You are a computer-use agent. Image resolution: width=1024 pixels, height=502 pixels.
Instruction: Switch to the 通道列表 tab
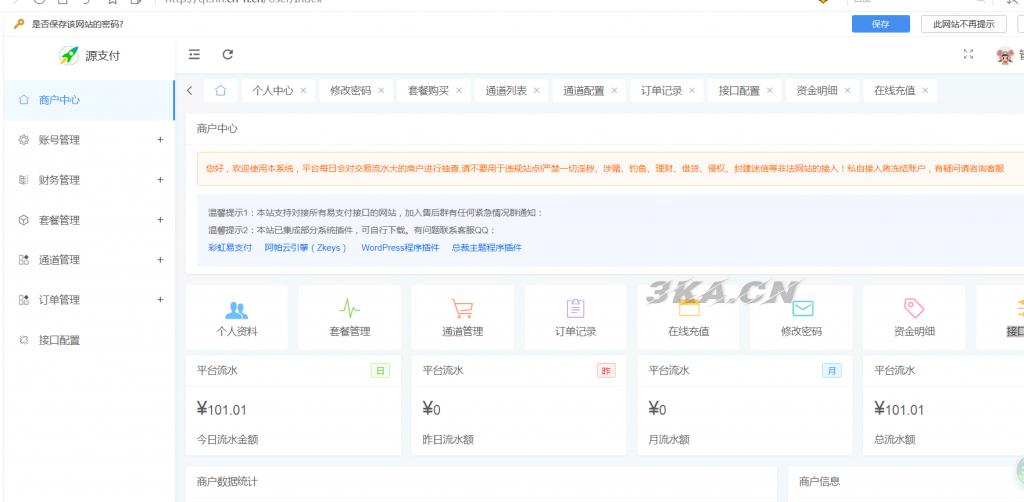point(506,90)
